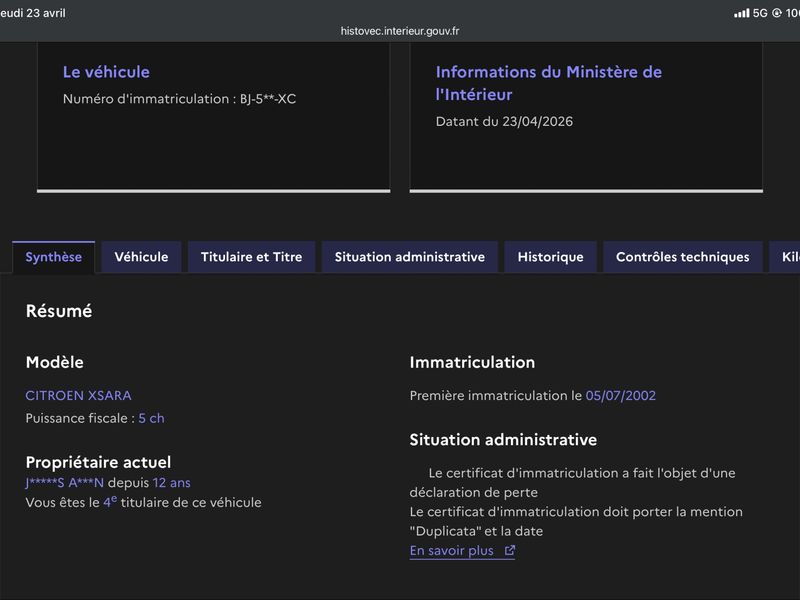
Task: Open the Contrôles techniques tab
Action: pyautogui.click(x=683, y=257)
